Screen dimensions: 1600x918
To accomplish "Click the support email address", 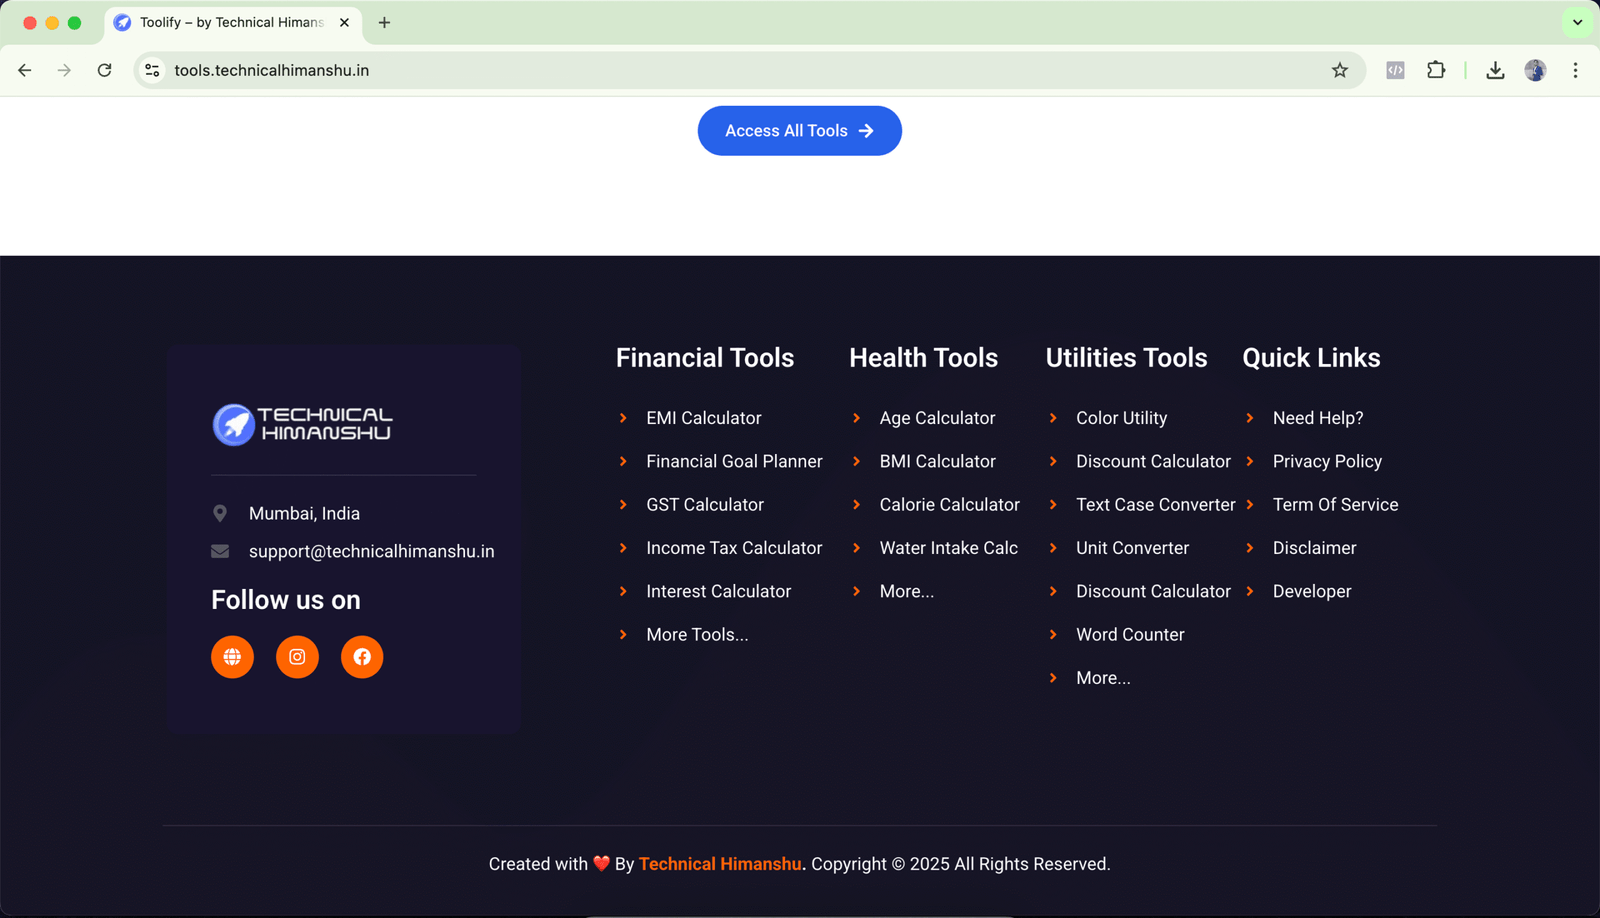I will 371,551.
